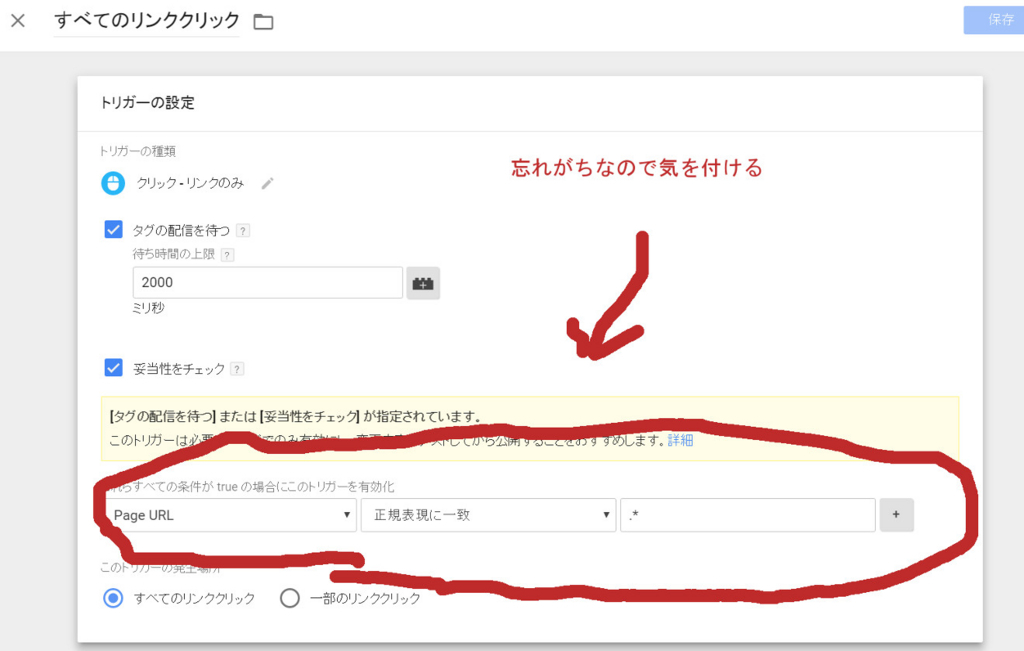Open the 正規表現に一致 match type dropdown
Viewport: 1024px width, 651px height.
click(x=488, y=514)
